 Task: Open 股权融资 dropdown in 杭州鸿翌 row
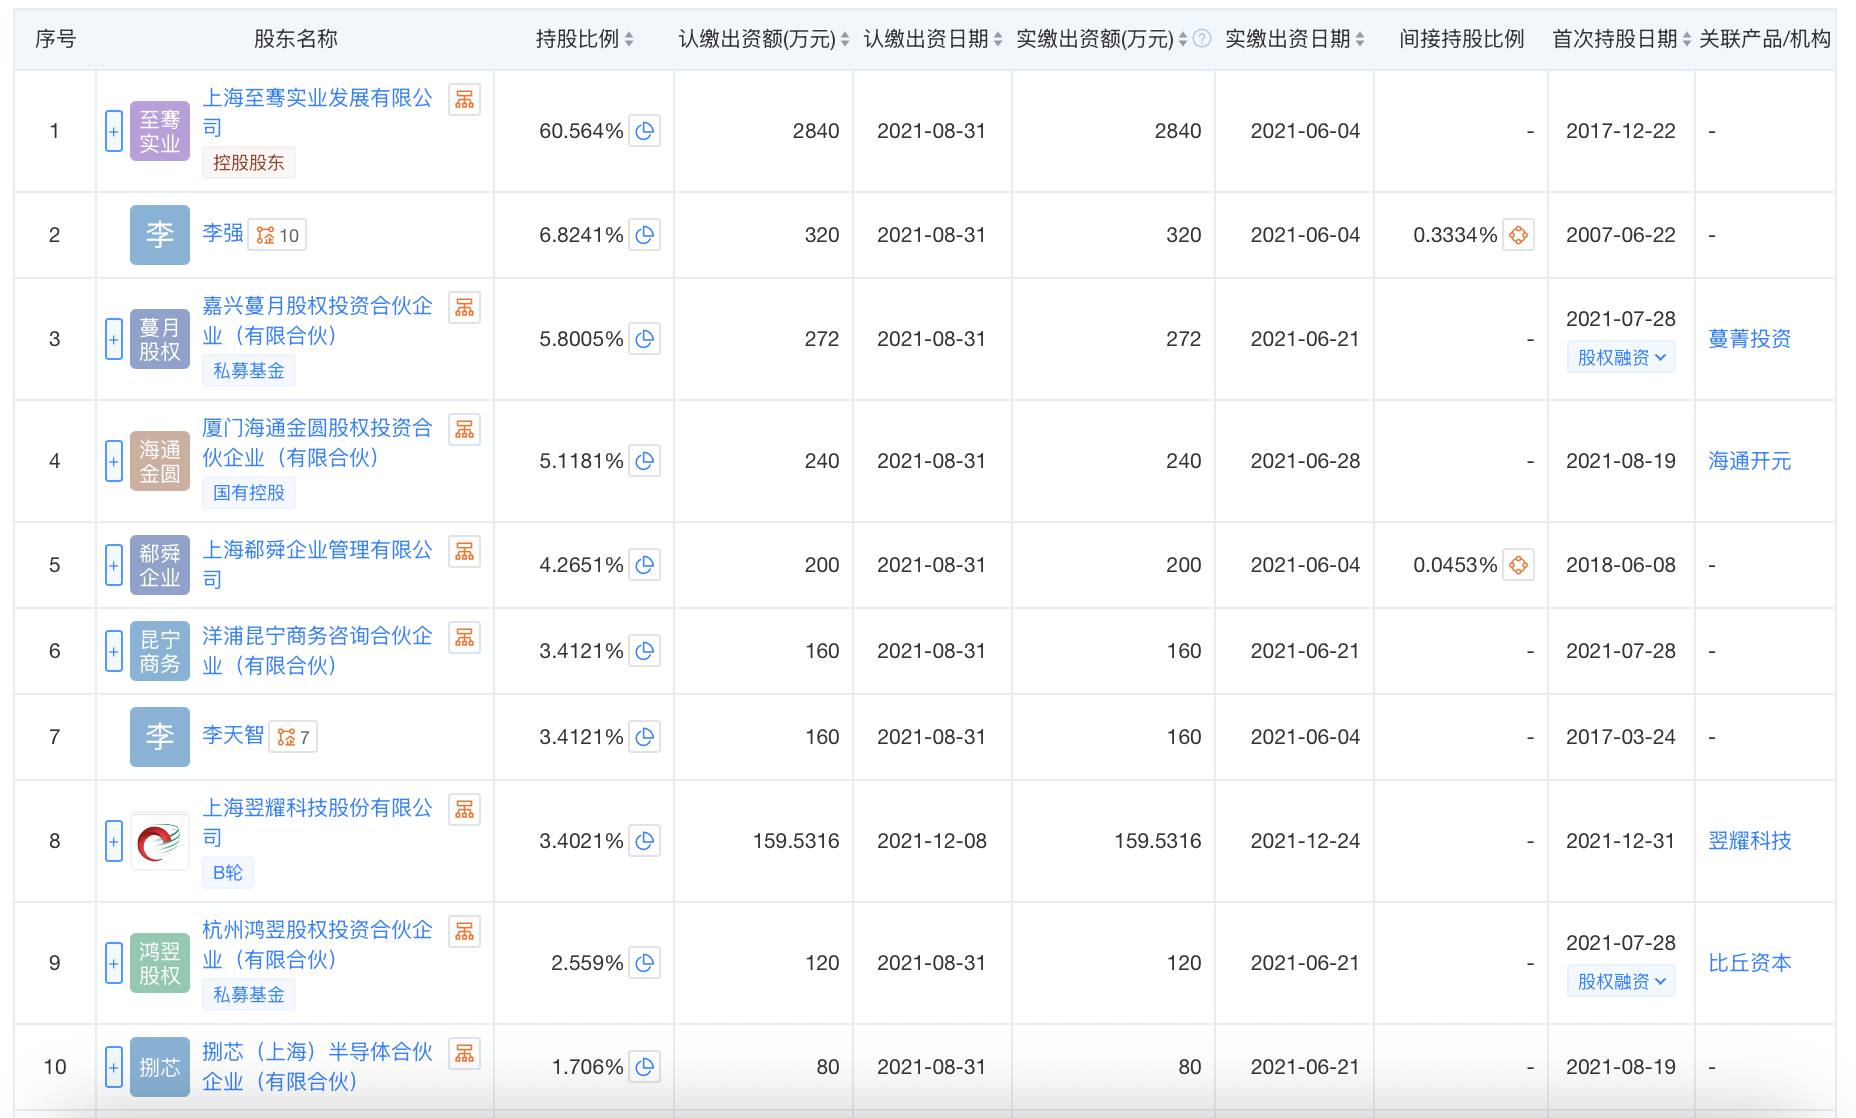click(x=1620, y=981)
